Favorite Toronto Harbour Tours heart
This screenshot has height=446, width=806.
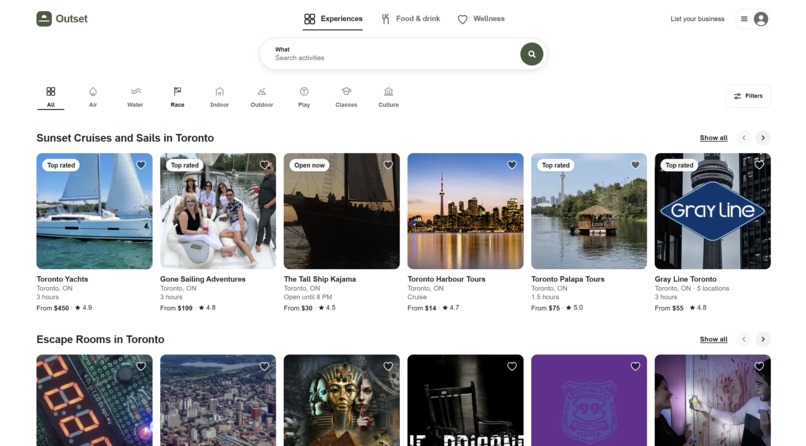512,165
